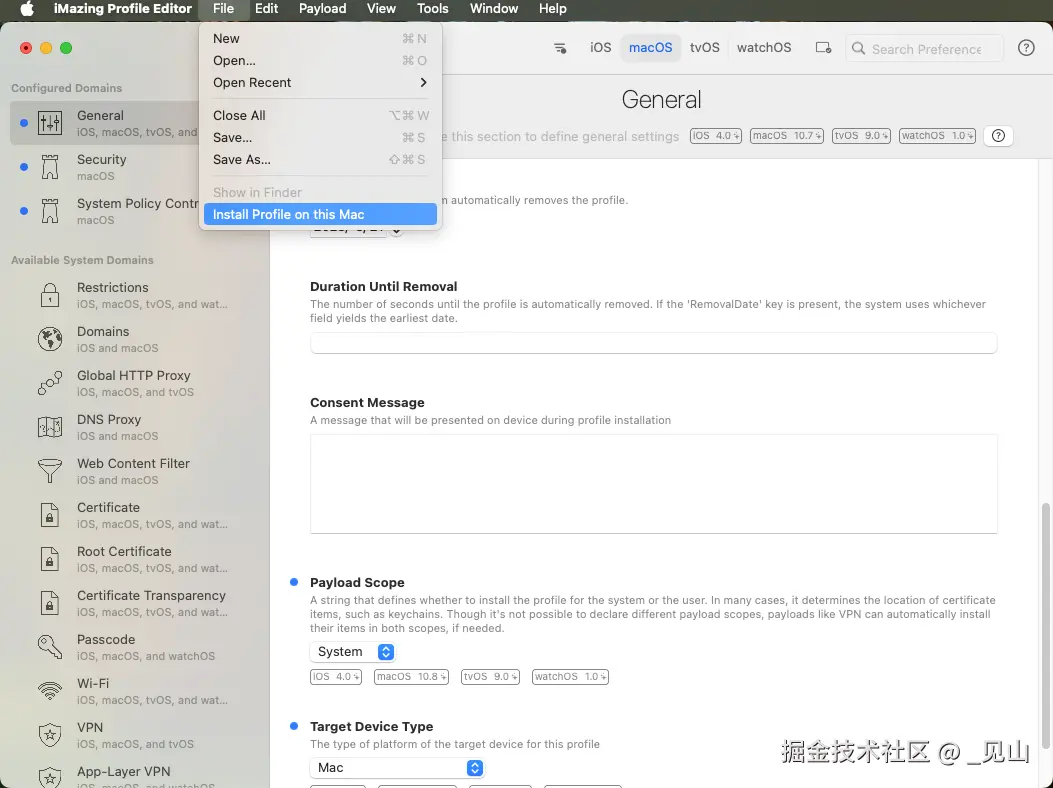Open Domains globe icon
The width and height of the screenshot is (1053, 788).
tap(50, 339)
